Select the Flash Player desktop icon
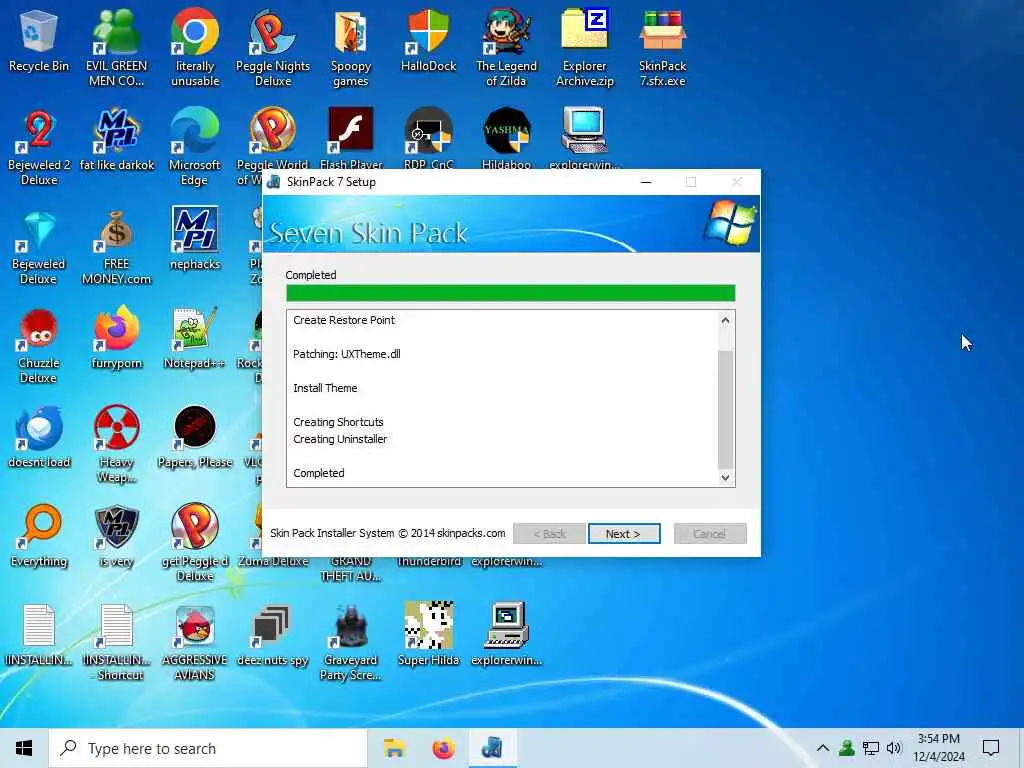This screenshot has width=1024, height=768. [351, 138]
